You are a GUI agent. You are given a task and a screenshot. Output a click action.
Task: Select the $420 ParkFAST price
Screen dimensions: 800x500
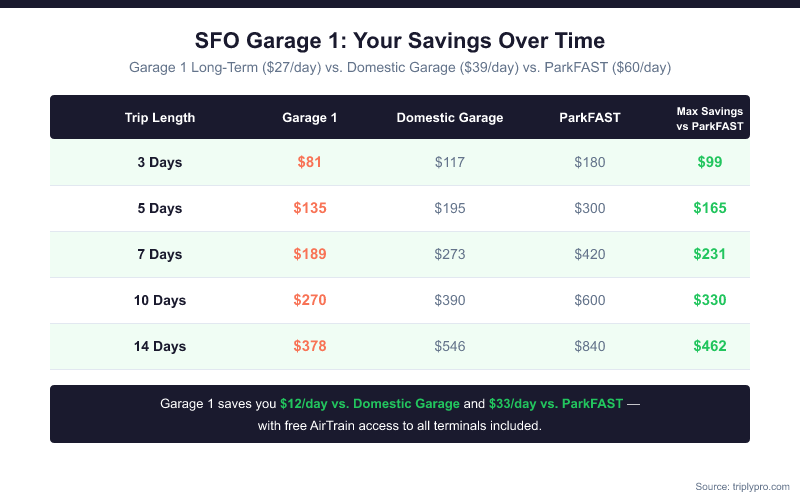click(590, 254)
